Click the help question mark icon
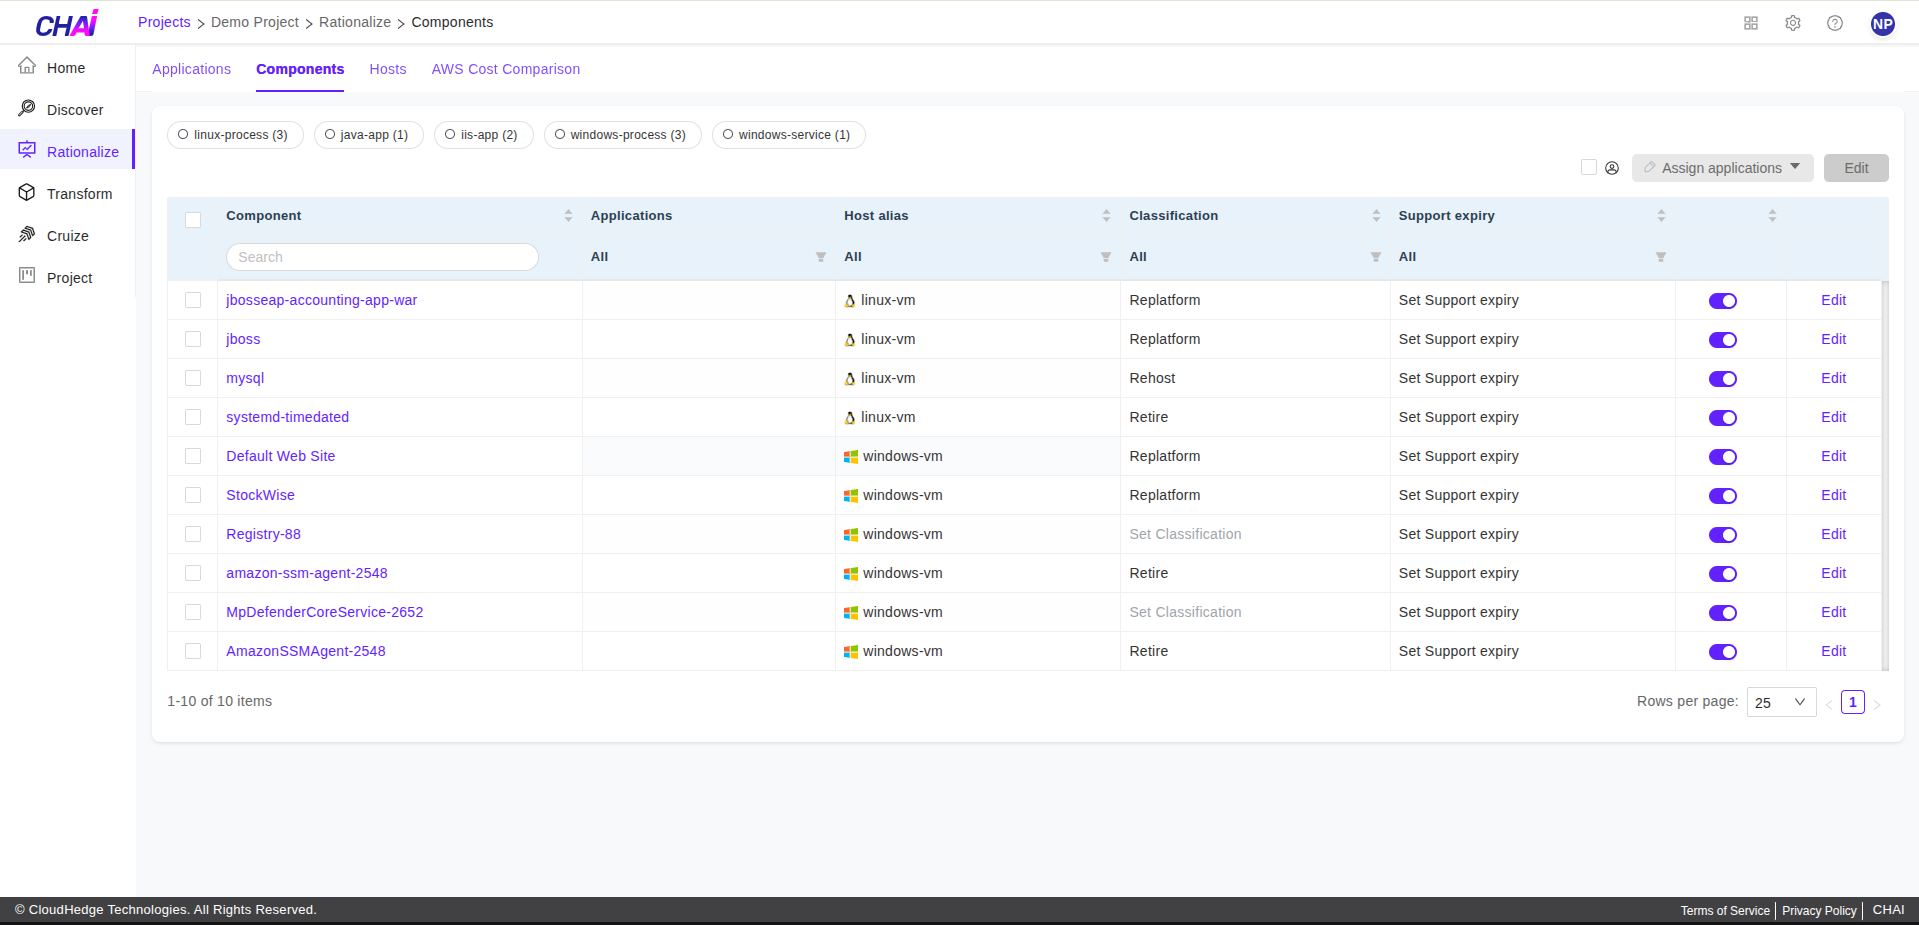The height and width of the screenshot is (925, 1919). point(1835,22)
